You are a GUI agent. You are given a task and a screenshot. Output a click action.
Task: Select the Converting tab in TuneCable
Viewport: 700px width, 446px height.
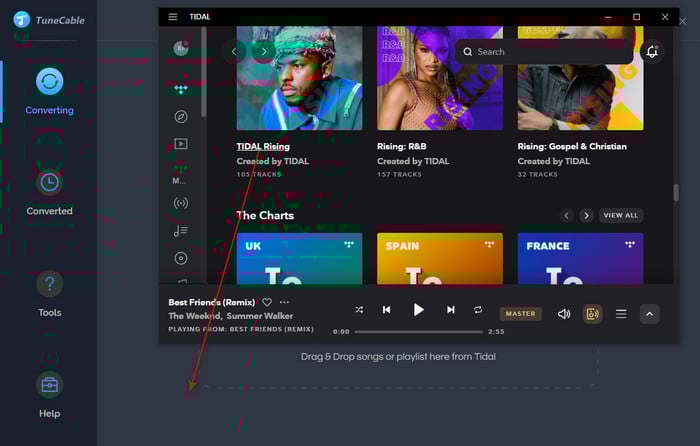click(x=49, y=92)
